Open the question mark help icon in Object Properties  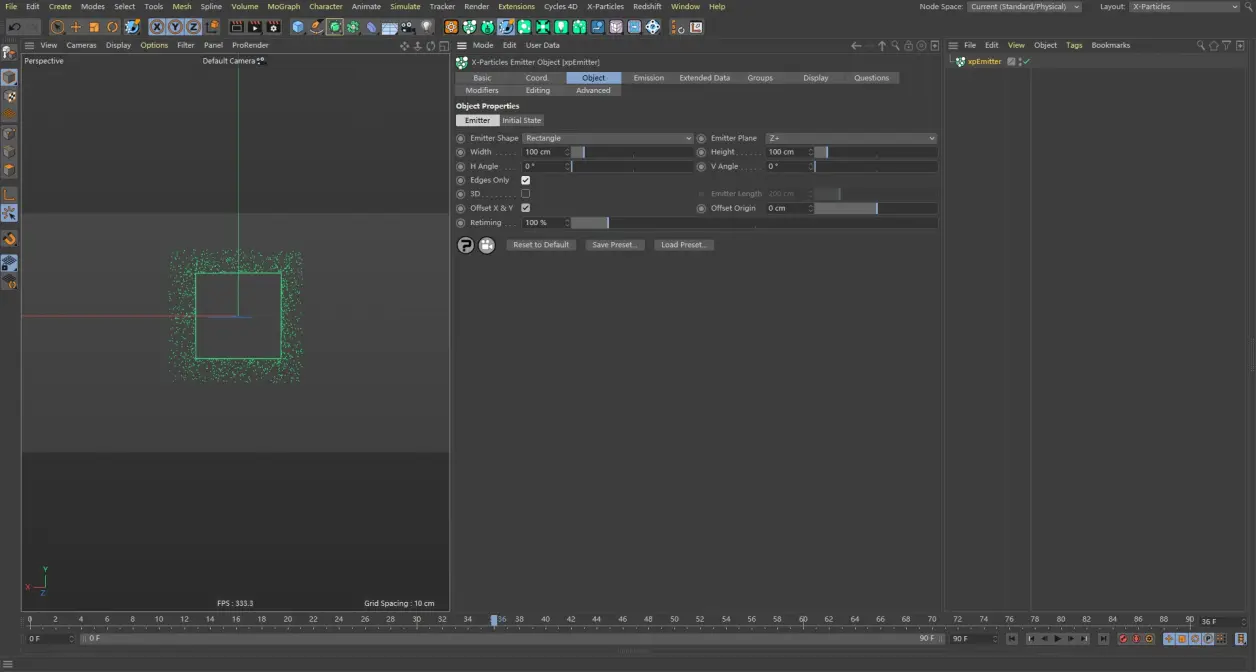click(x=465, y=244)
